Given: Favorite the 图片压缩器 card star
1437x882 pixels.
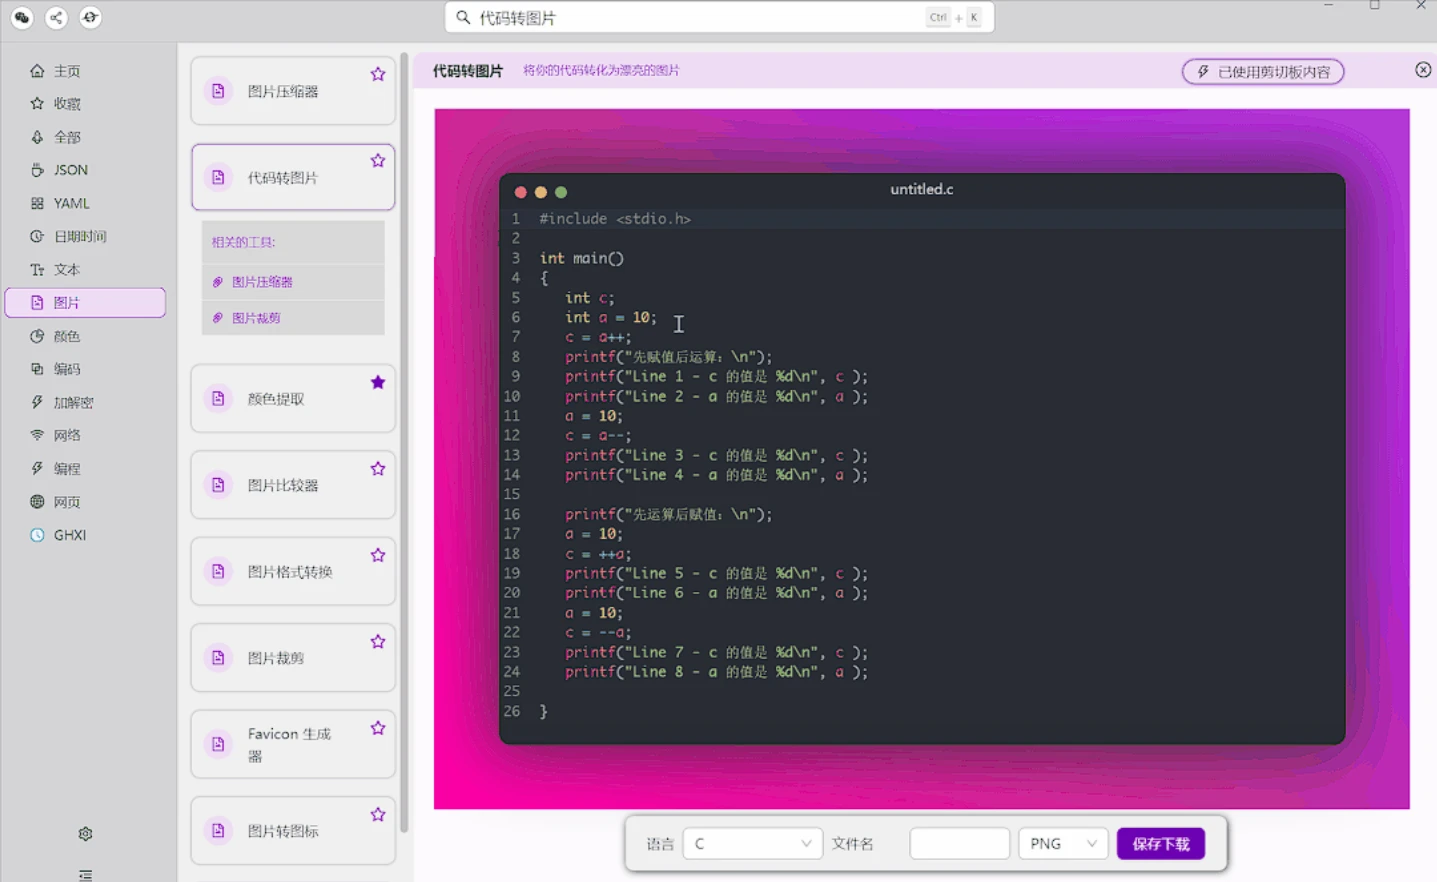Looking at the screenshot, I should 378,74.
